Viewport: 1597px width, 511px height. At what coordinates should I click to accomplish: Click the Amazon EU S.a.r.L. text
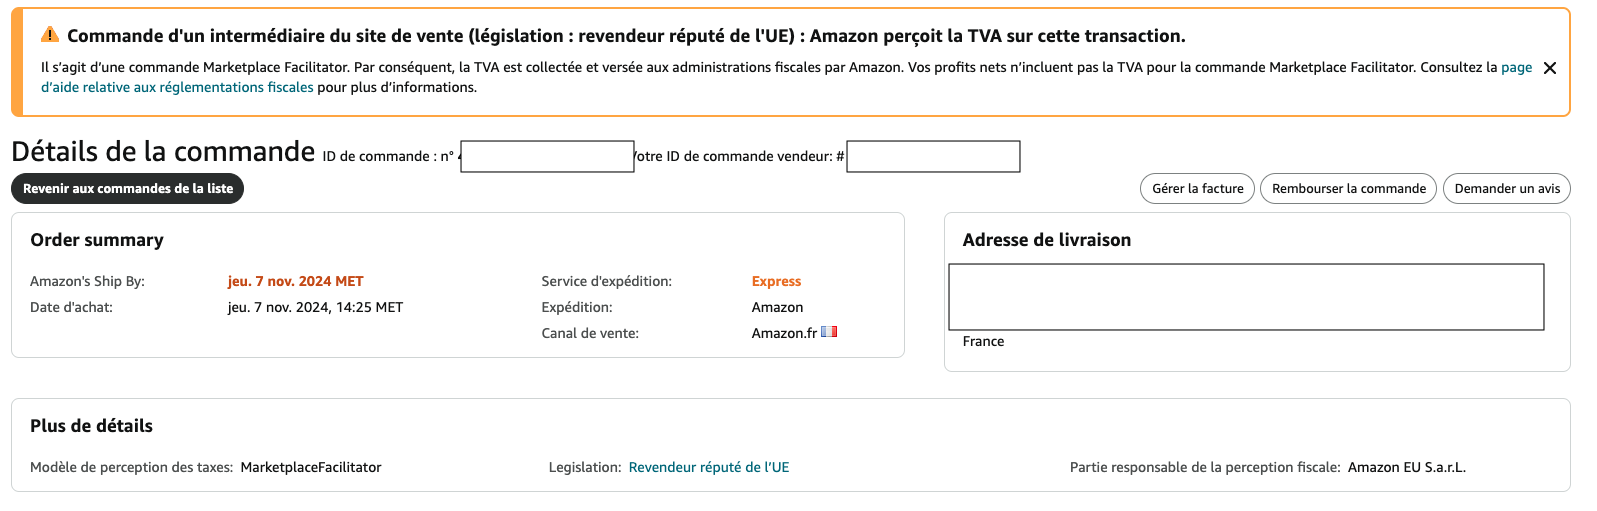[x=1407, y=467]
